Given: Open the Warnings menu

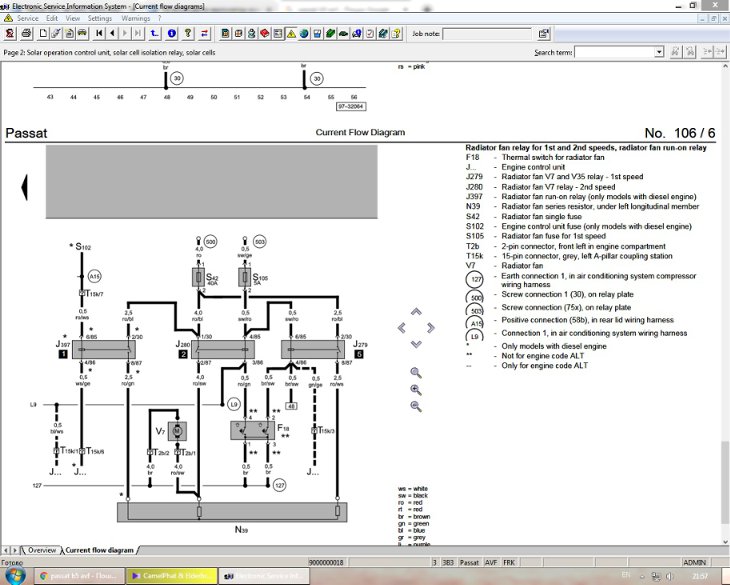Looking at the screenshot, I should pos(135,18).
